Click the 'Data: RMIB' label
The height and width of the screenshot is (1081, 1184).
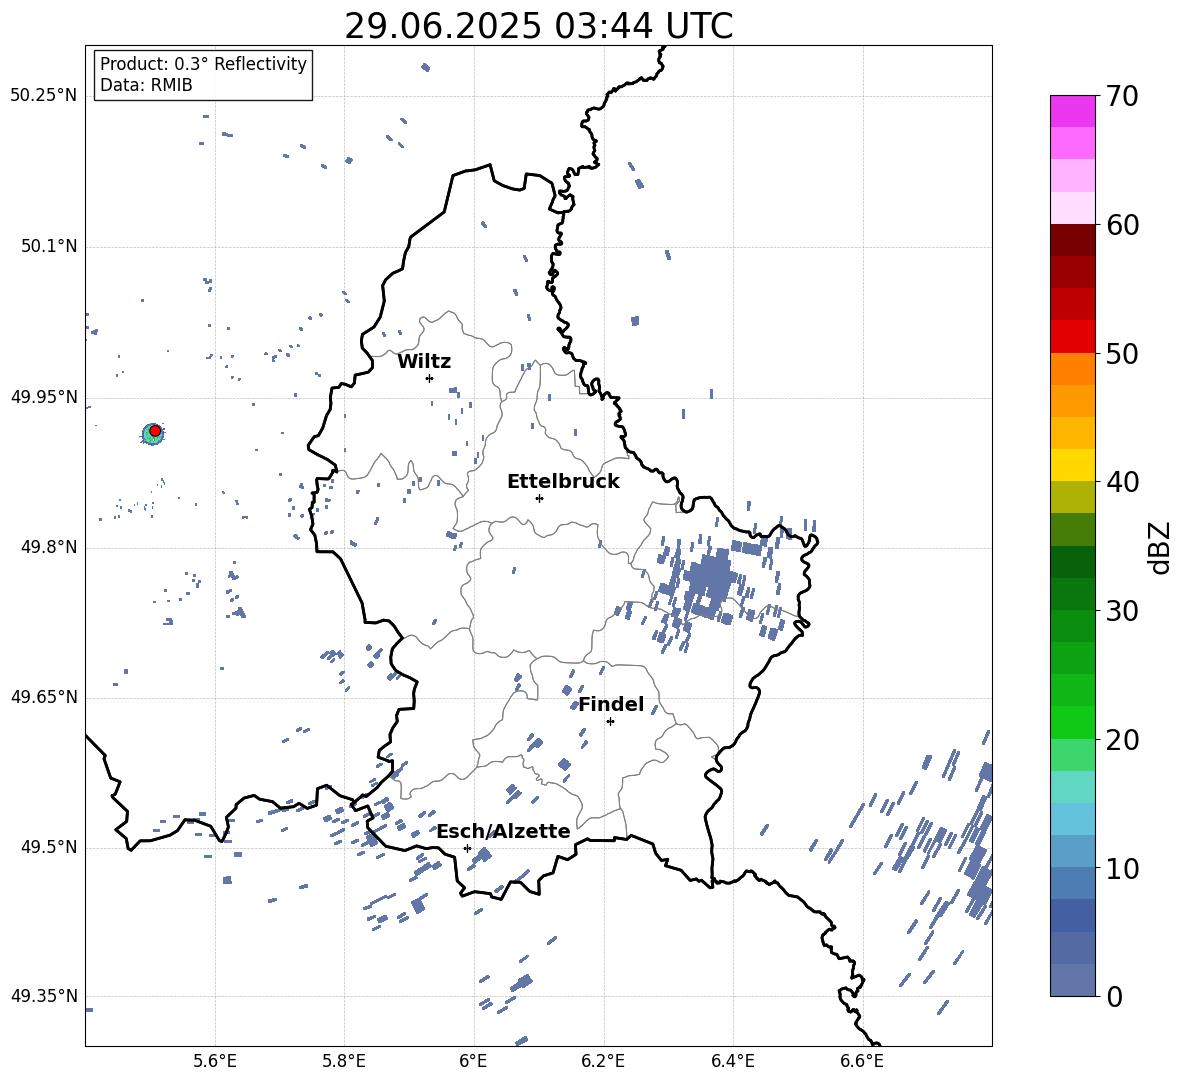[x=146, y=85]
